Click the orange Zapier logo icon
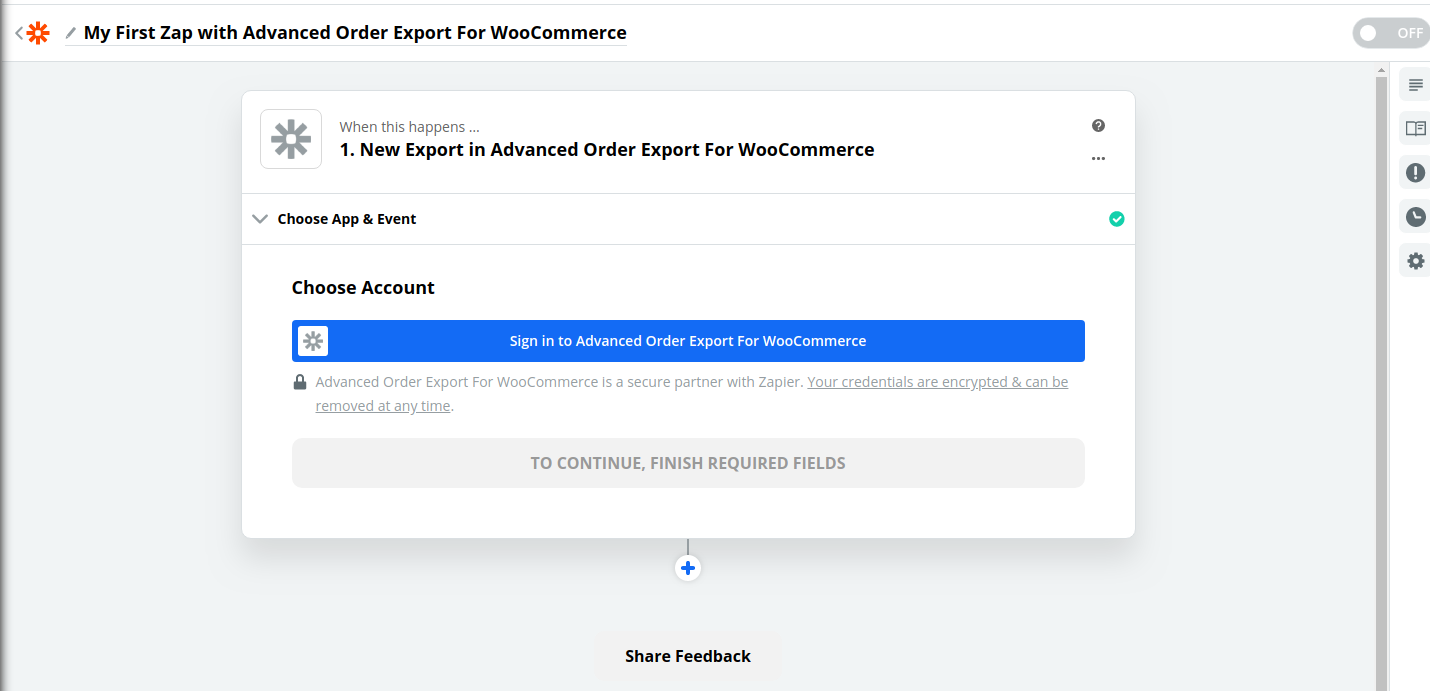Image resolution: width=1430 pixels, height=691 pixels. (x=38, y=33)
